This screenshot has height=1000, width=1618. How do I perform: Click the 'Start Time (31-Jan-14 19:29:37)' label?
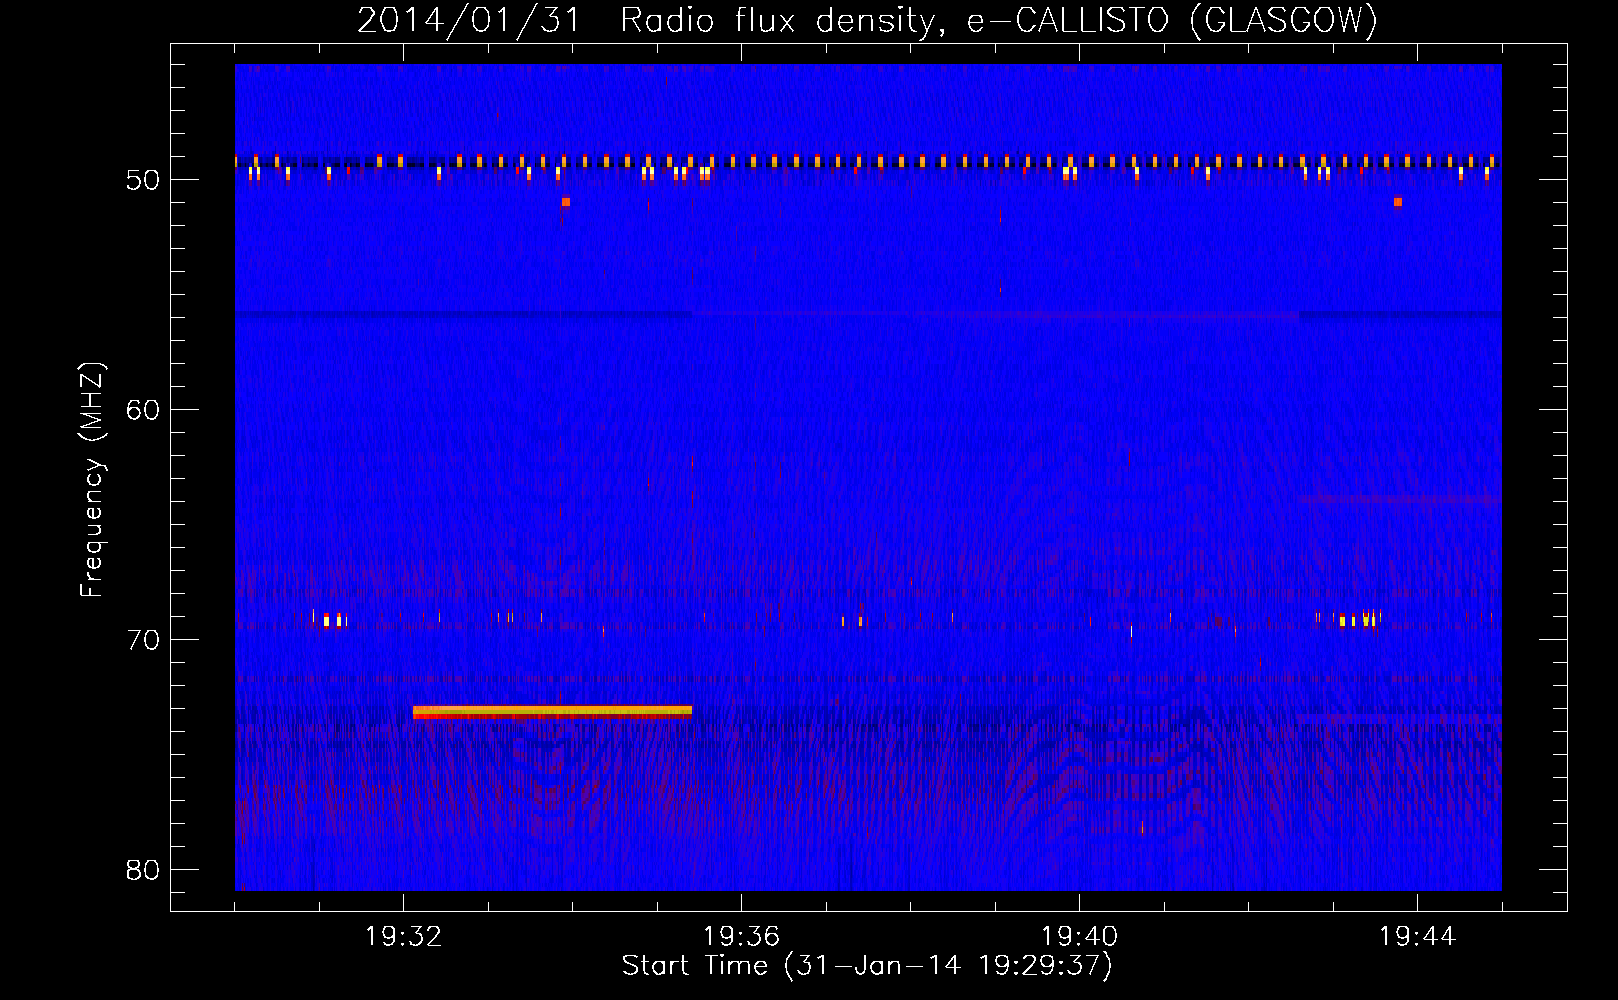[867, 966]
